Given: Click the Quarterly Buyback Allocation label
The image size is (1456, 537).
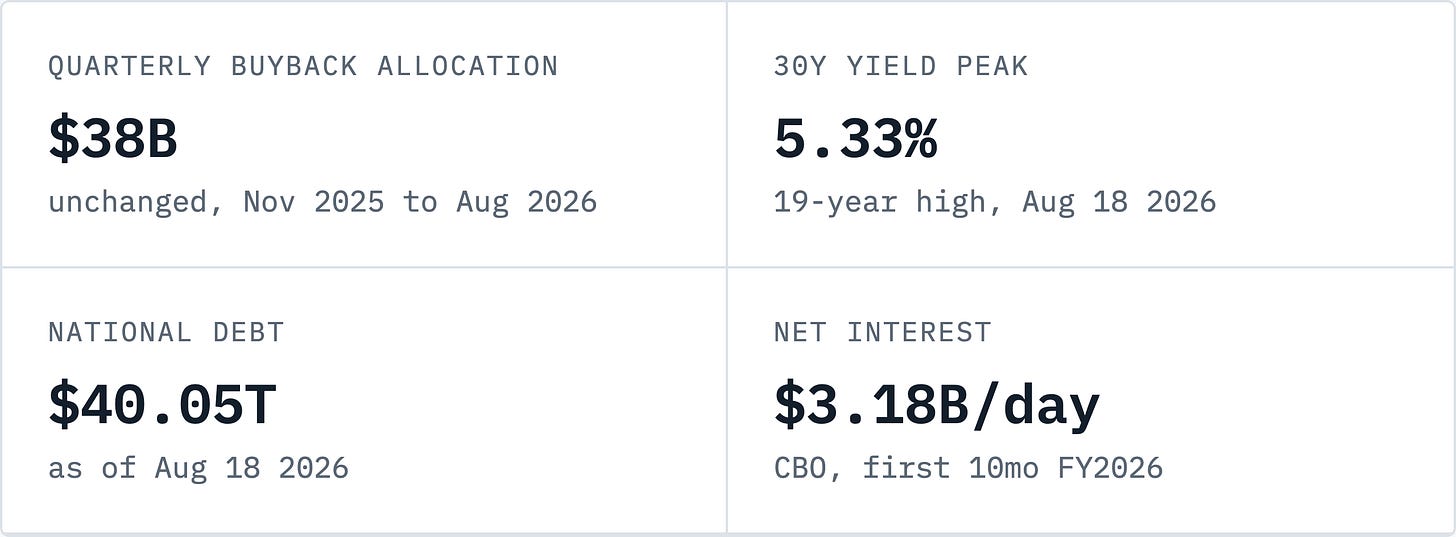Looking at the screenshot, I should (x=303, y=66).
